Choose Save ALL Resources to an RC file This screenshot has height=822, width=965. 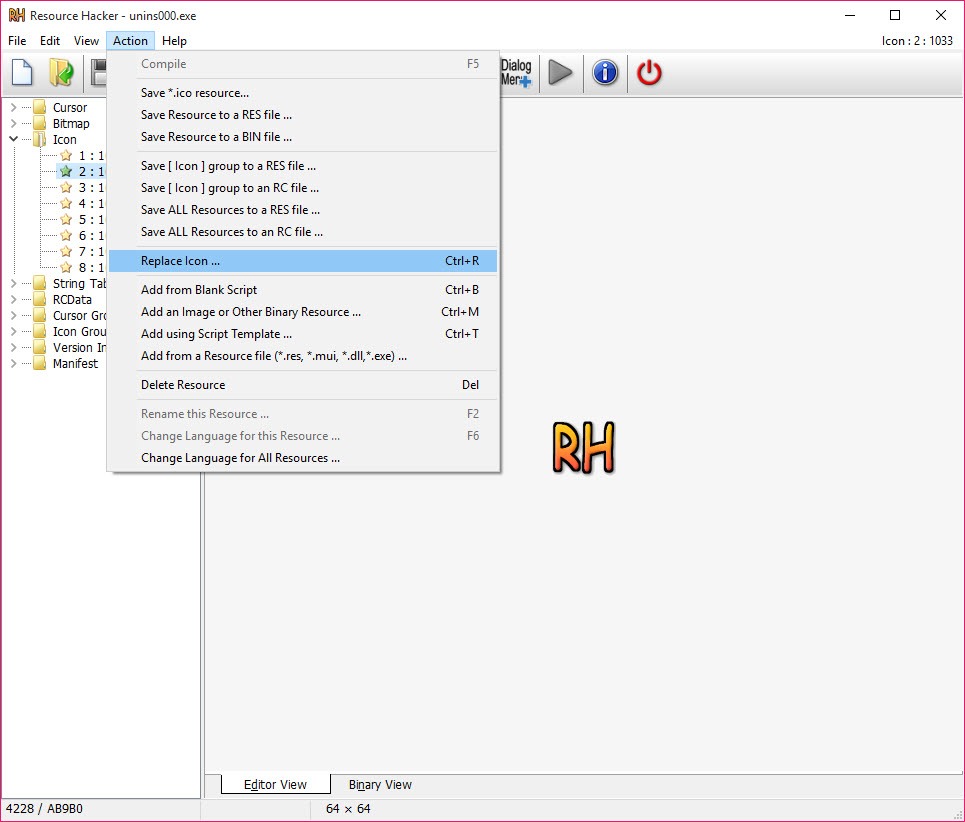(303, 232)
